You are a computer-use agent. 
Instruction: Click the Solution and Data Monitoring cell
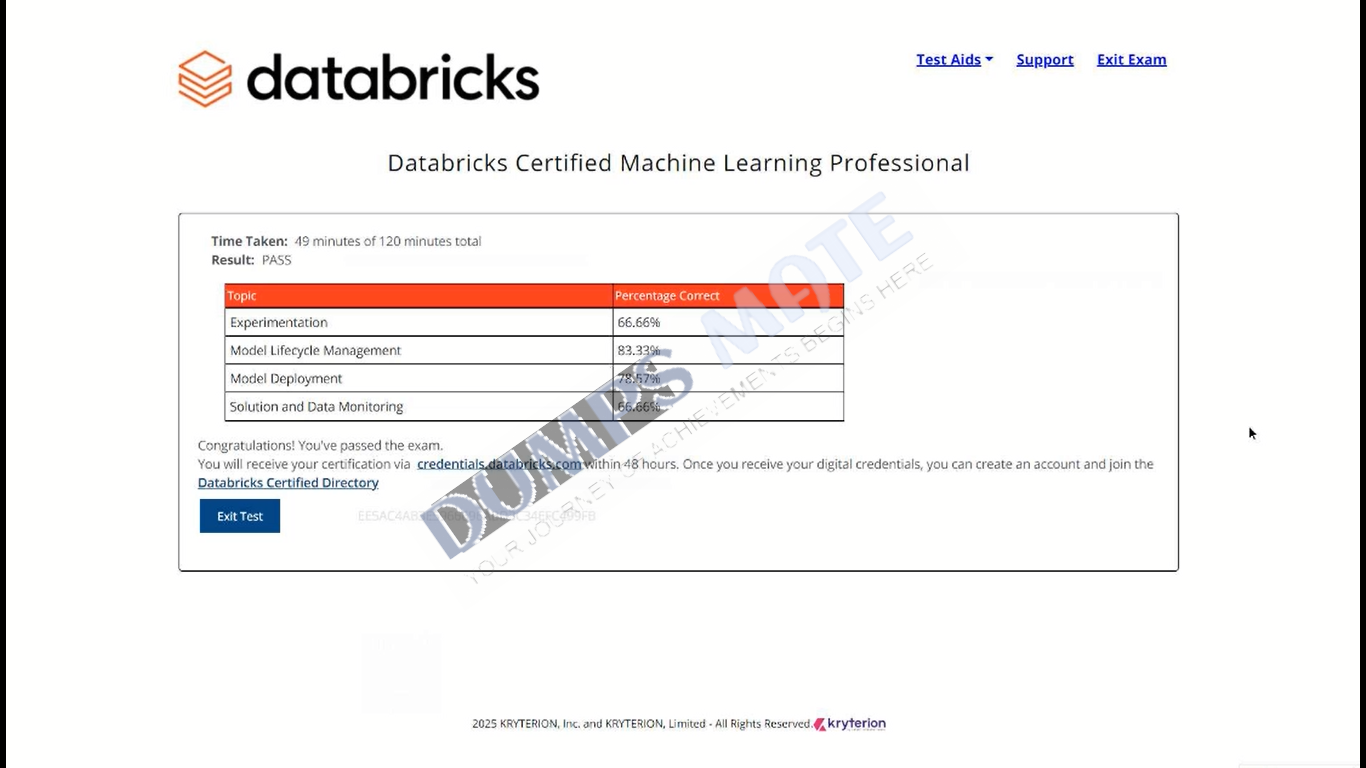[x=419, y=407]
